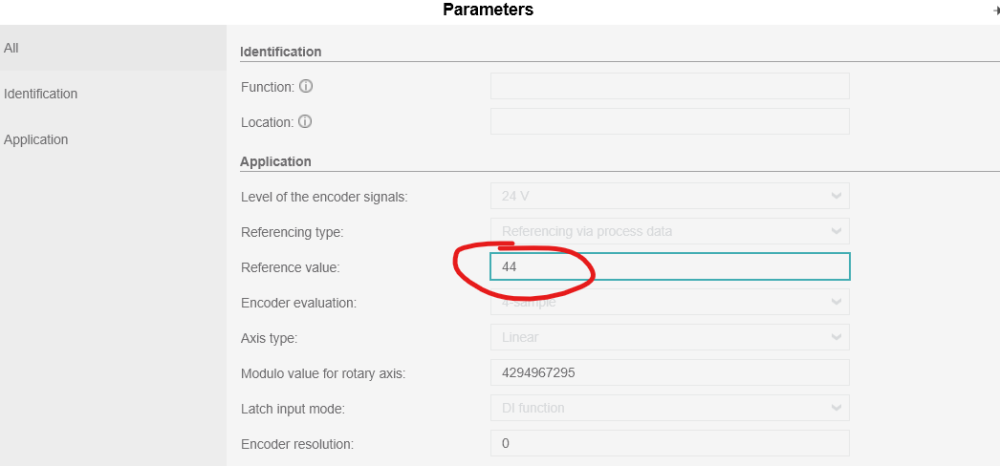Click the Modulo value for rotary axis field

(x=669, y=373)
